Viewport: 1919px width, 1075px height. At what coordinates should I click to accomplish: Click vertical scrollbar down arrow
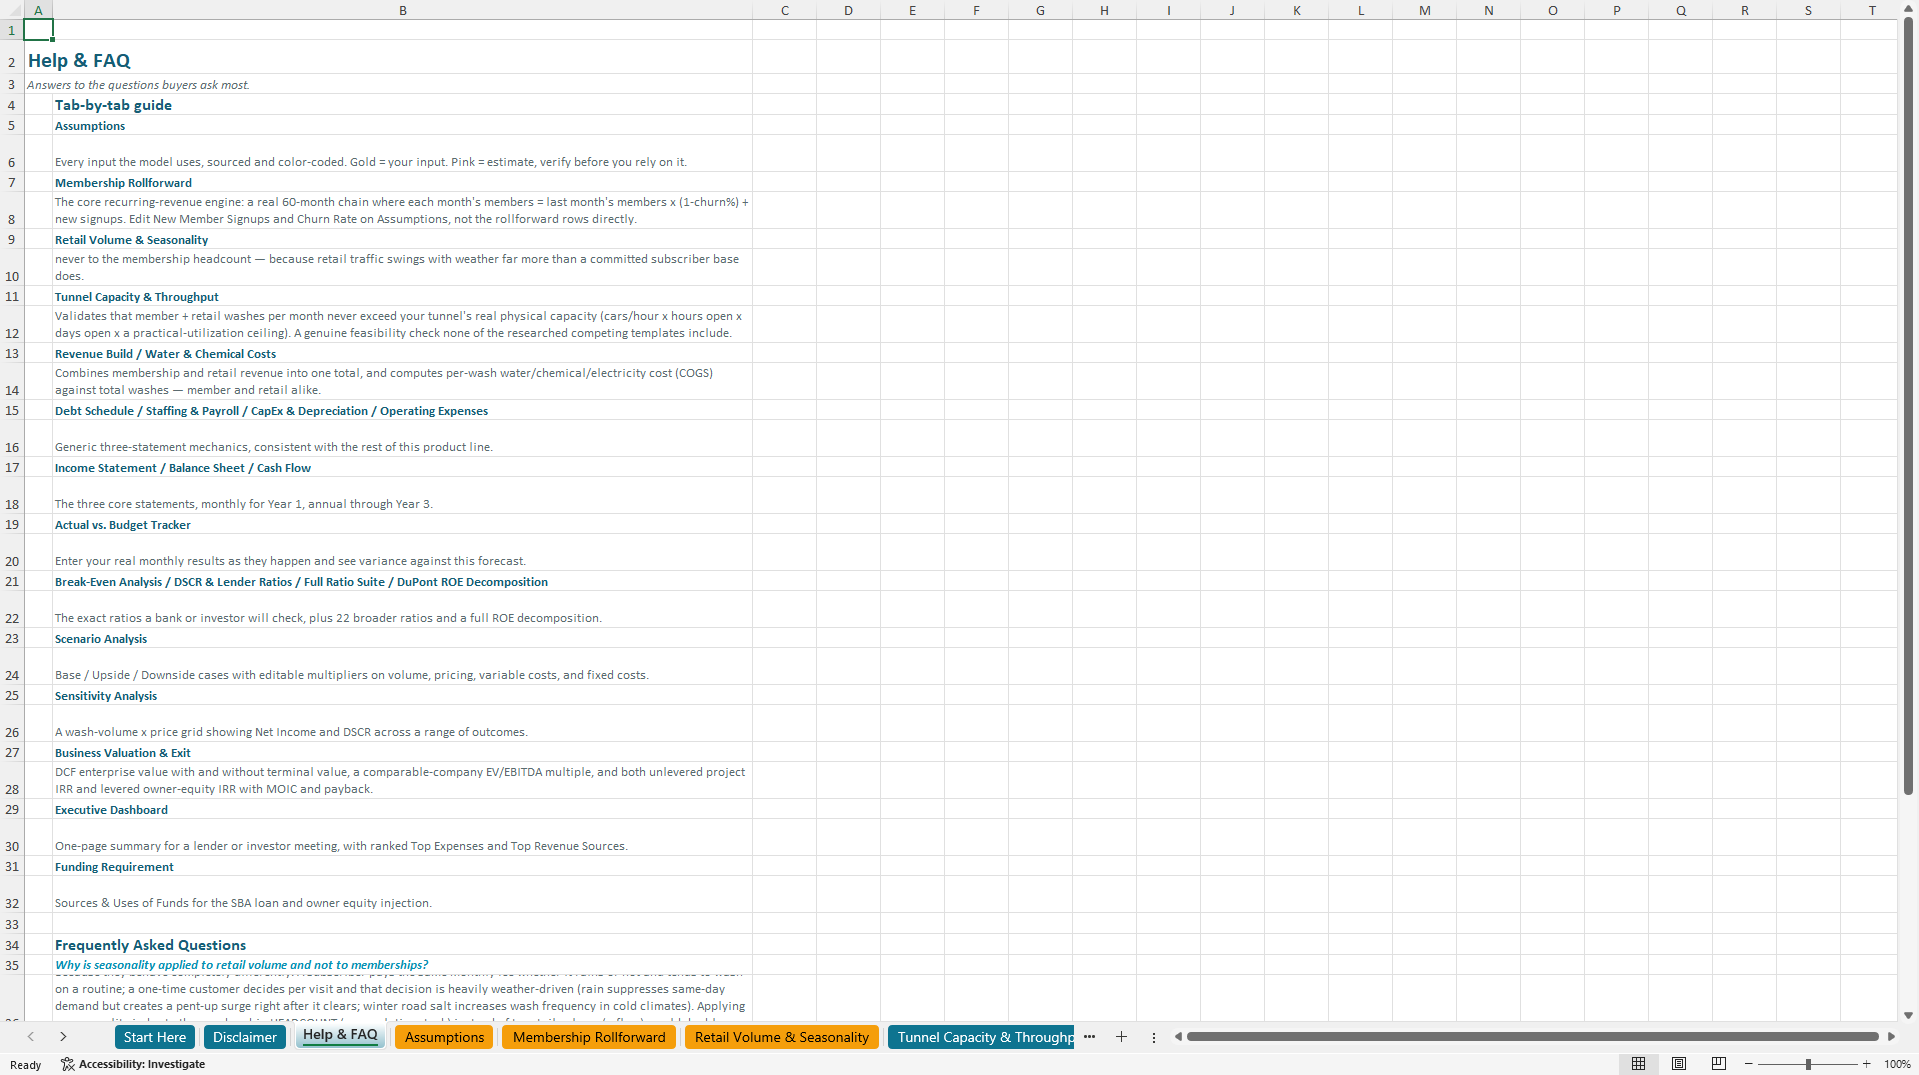click(1908, 1015)
